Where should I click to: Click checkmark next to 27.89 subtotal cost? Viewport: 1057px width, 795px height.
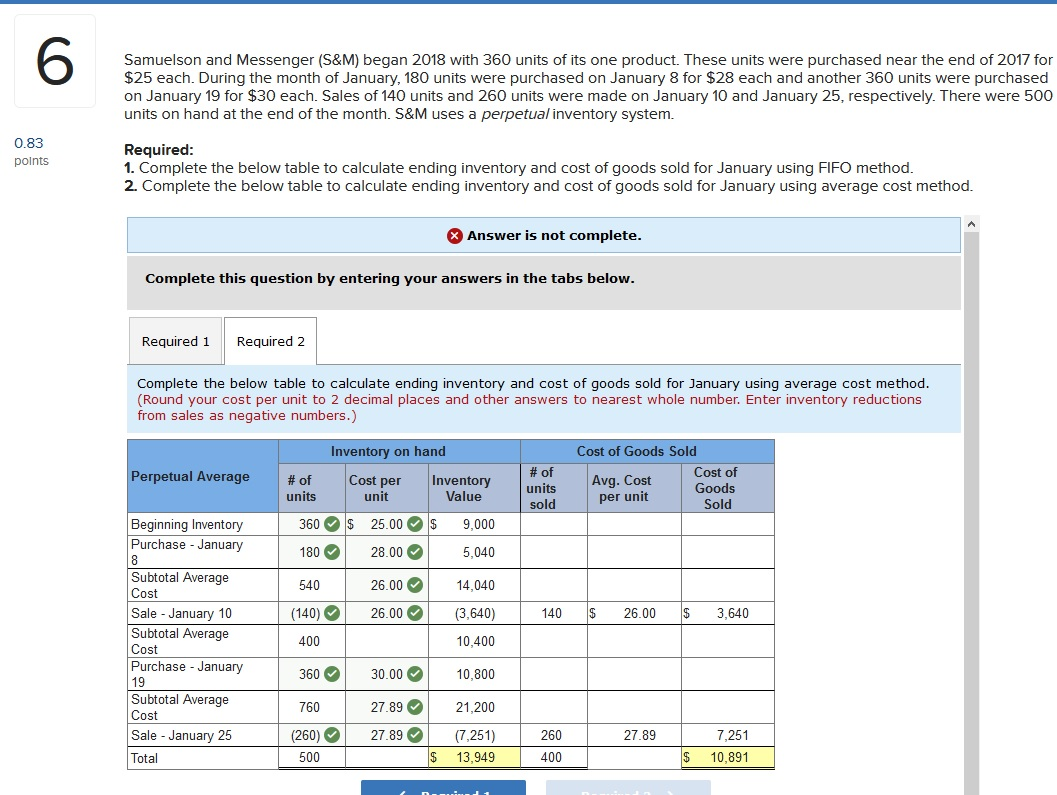414,707
